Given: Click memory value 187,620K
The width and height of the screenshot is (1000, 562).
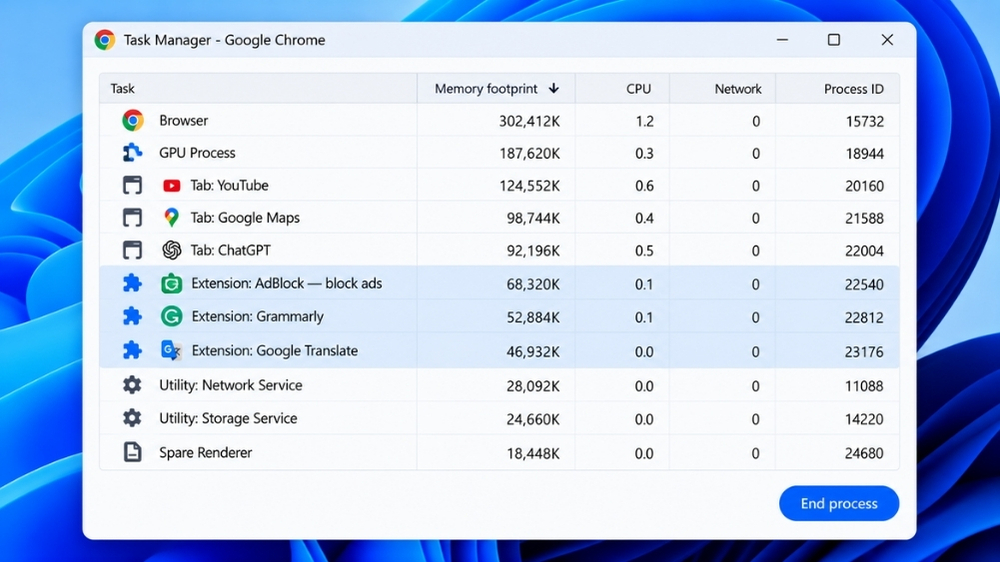Looking at the screenshot, I should tap(529, 154).
